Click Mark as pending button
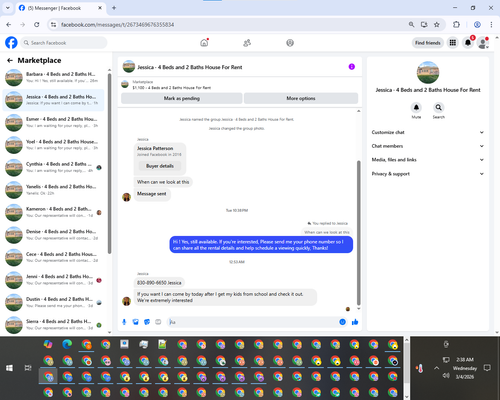Viewport: 500px width, 400px height. click(x=182, y=98)
